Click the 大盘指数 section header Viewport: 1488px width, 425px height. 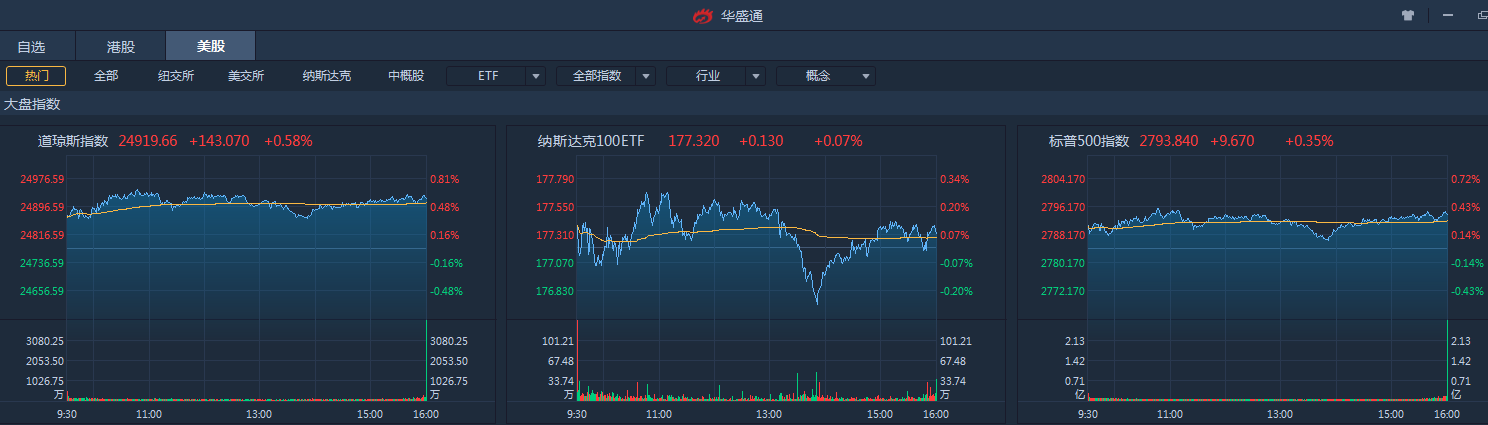[x=32, y=104]
